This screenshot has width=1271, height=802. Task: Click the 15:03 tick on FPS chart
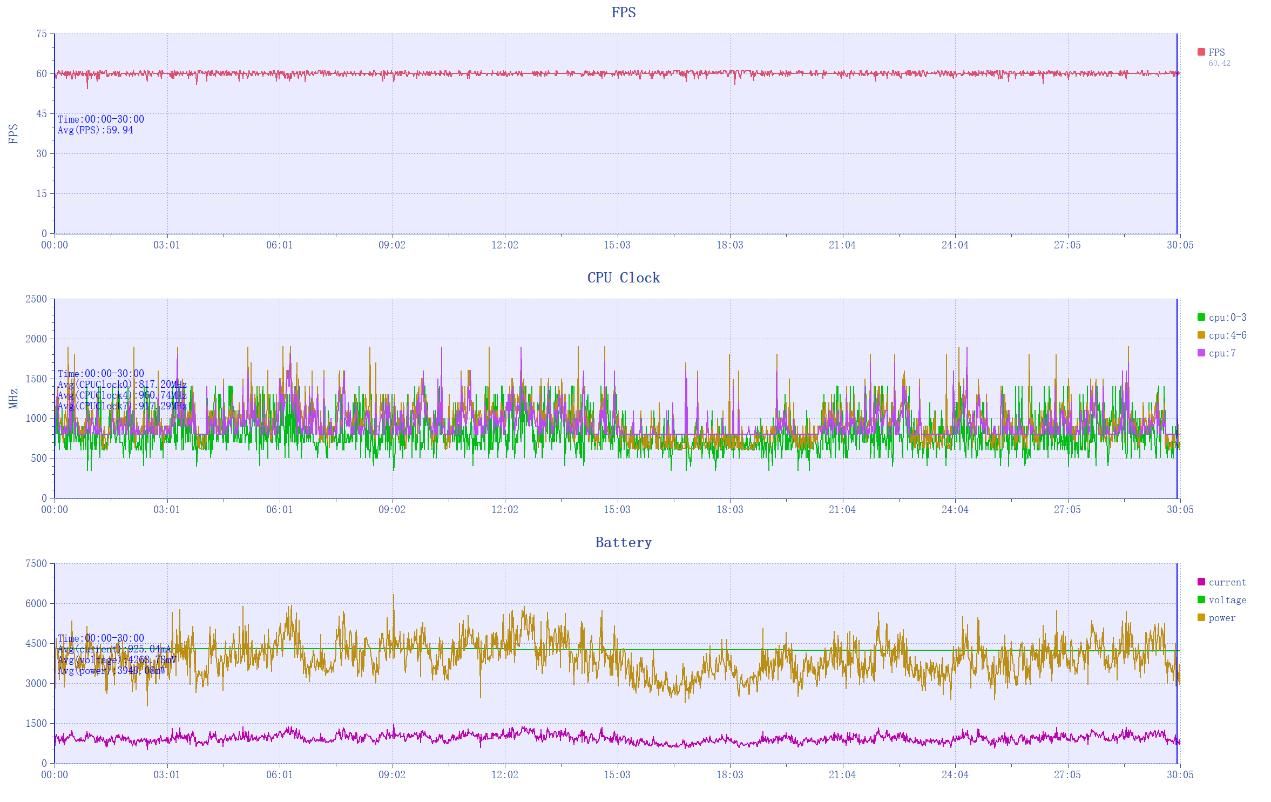click(617, 245)
